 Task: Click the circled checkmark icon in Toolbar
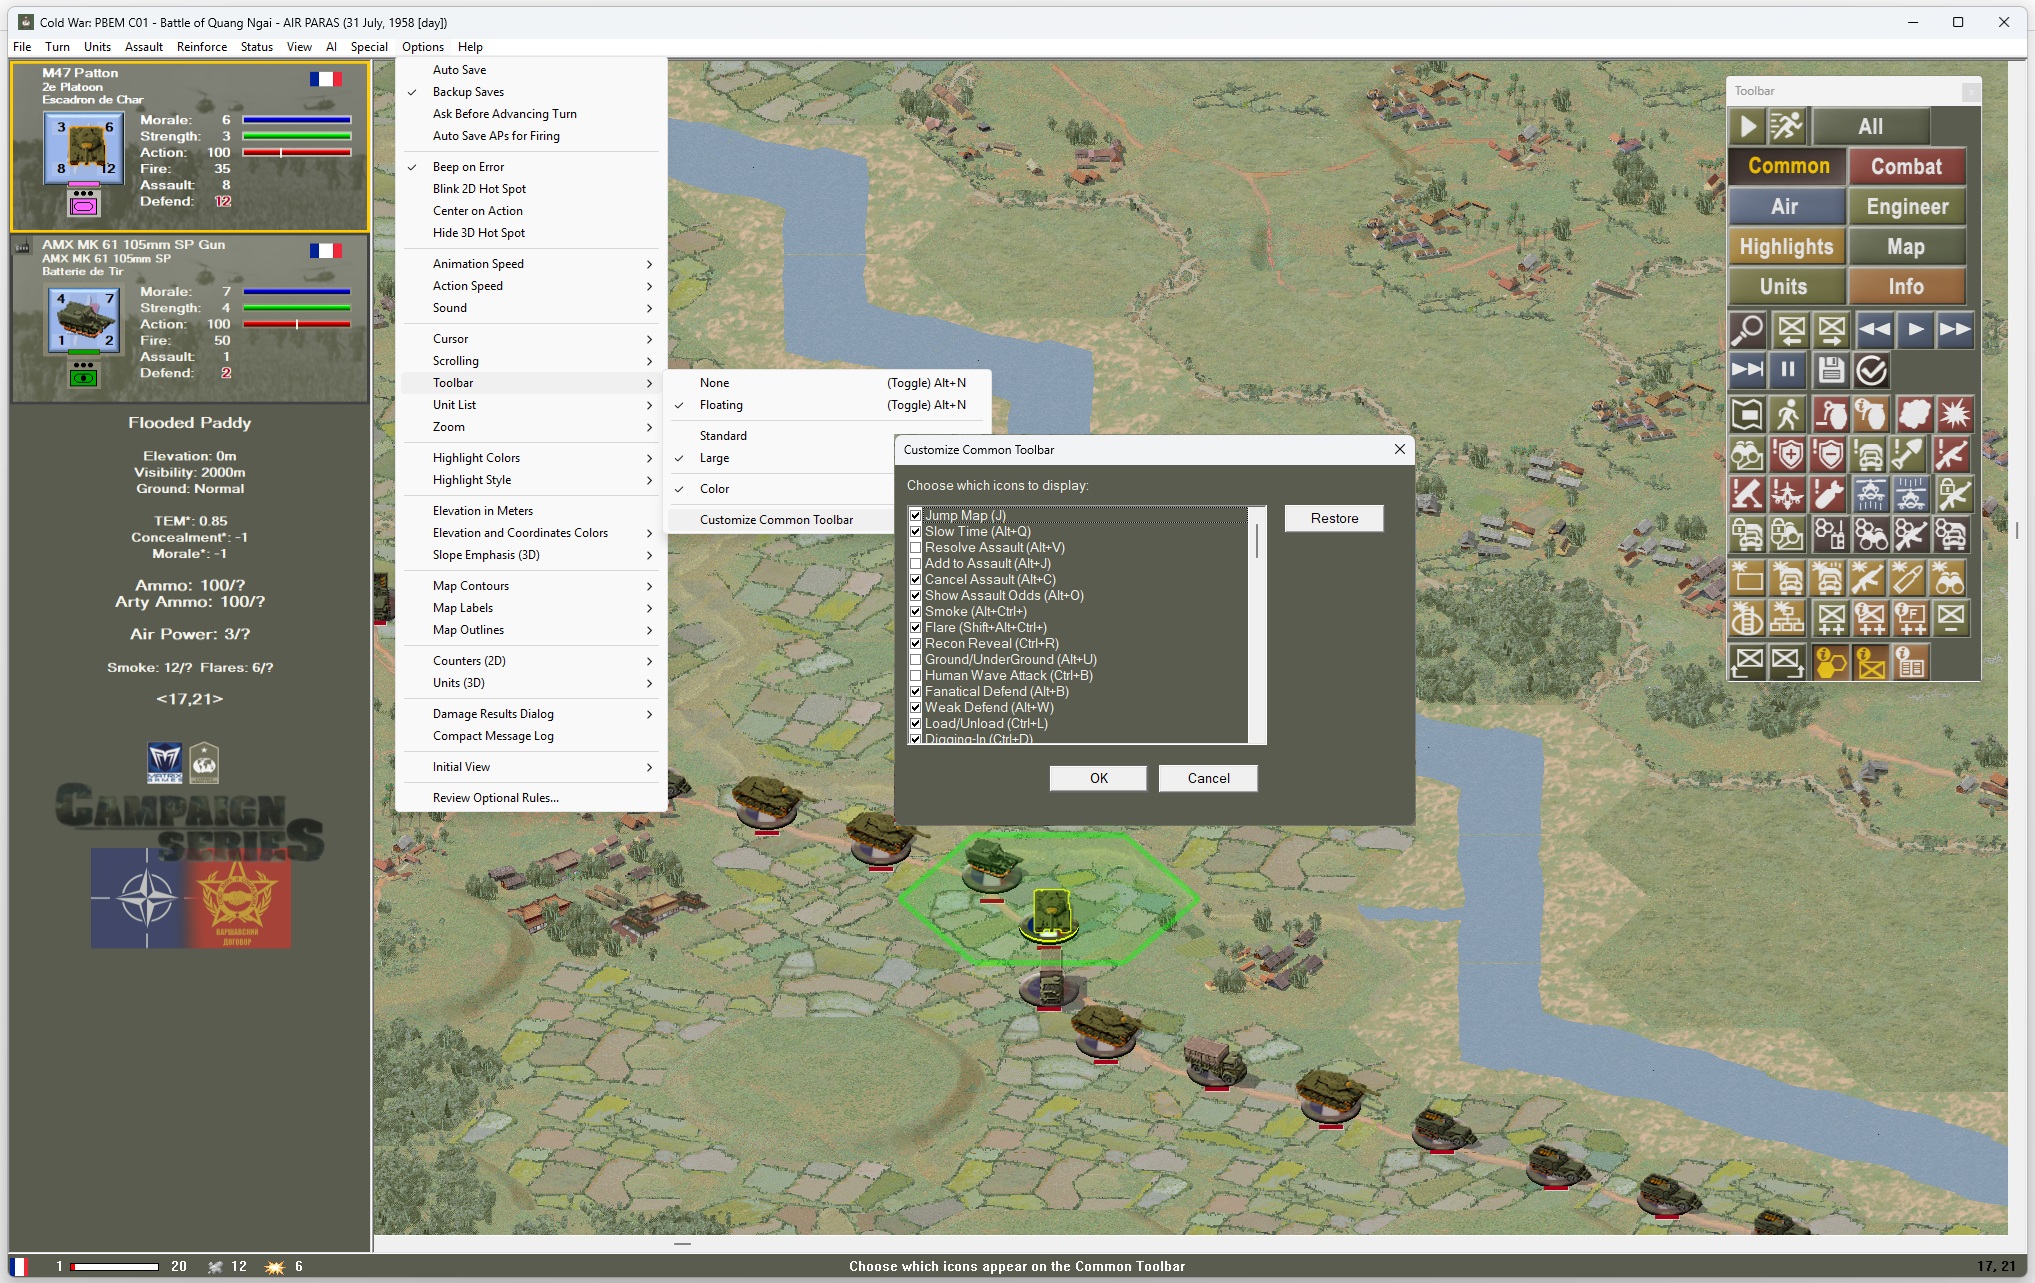pos(1871,371)
